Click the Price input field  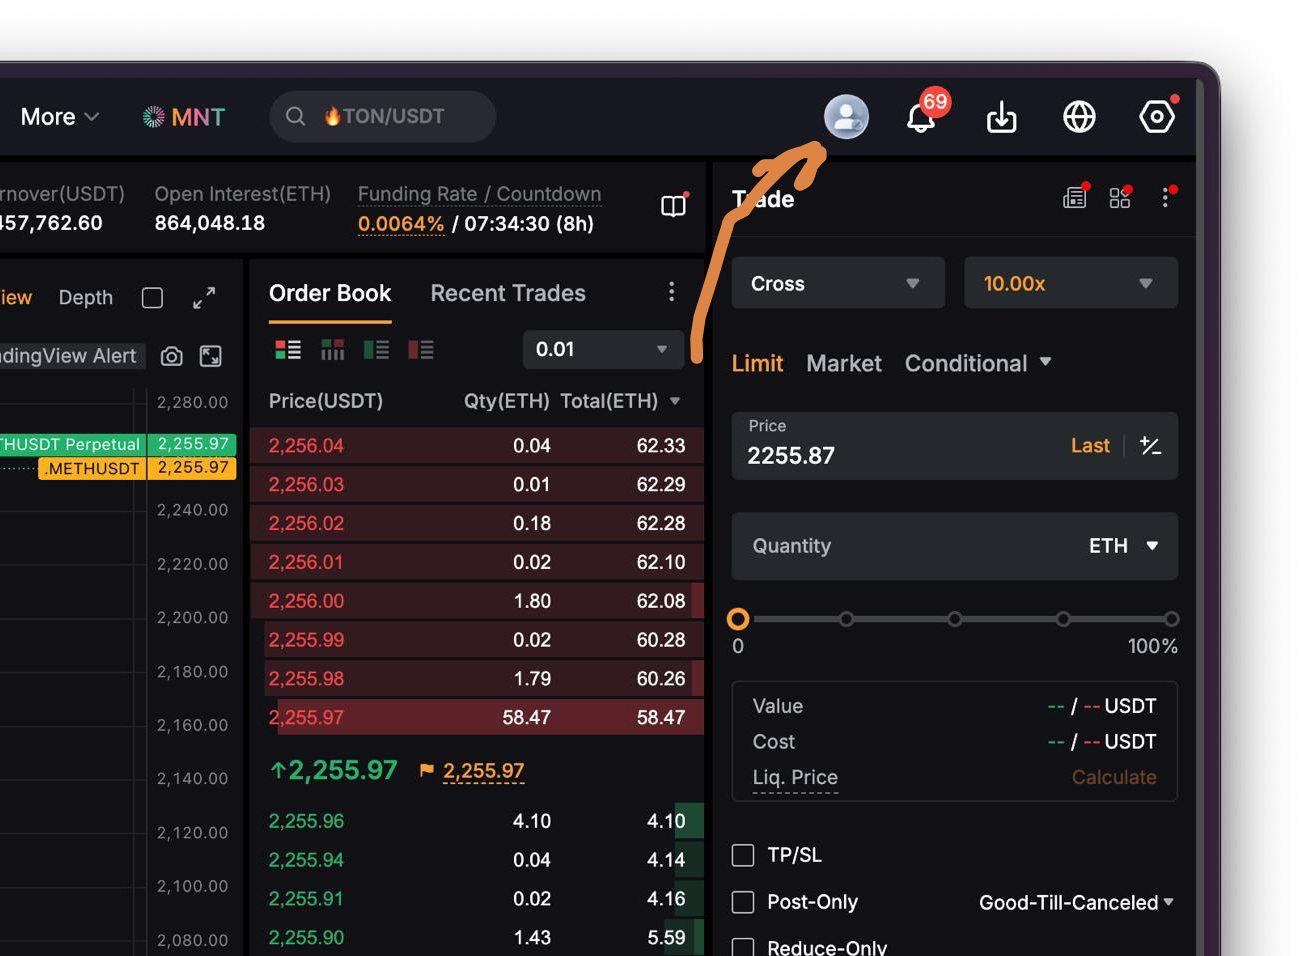point(955,446)
